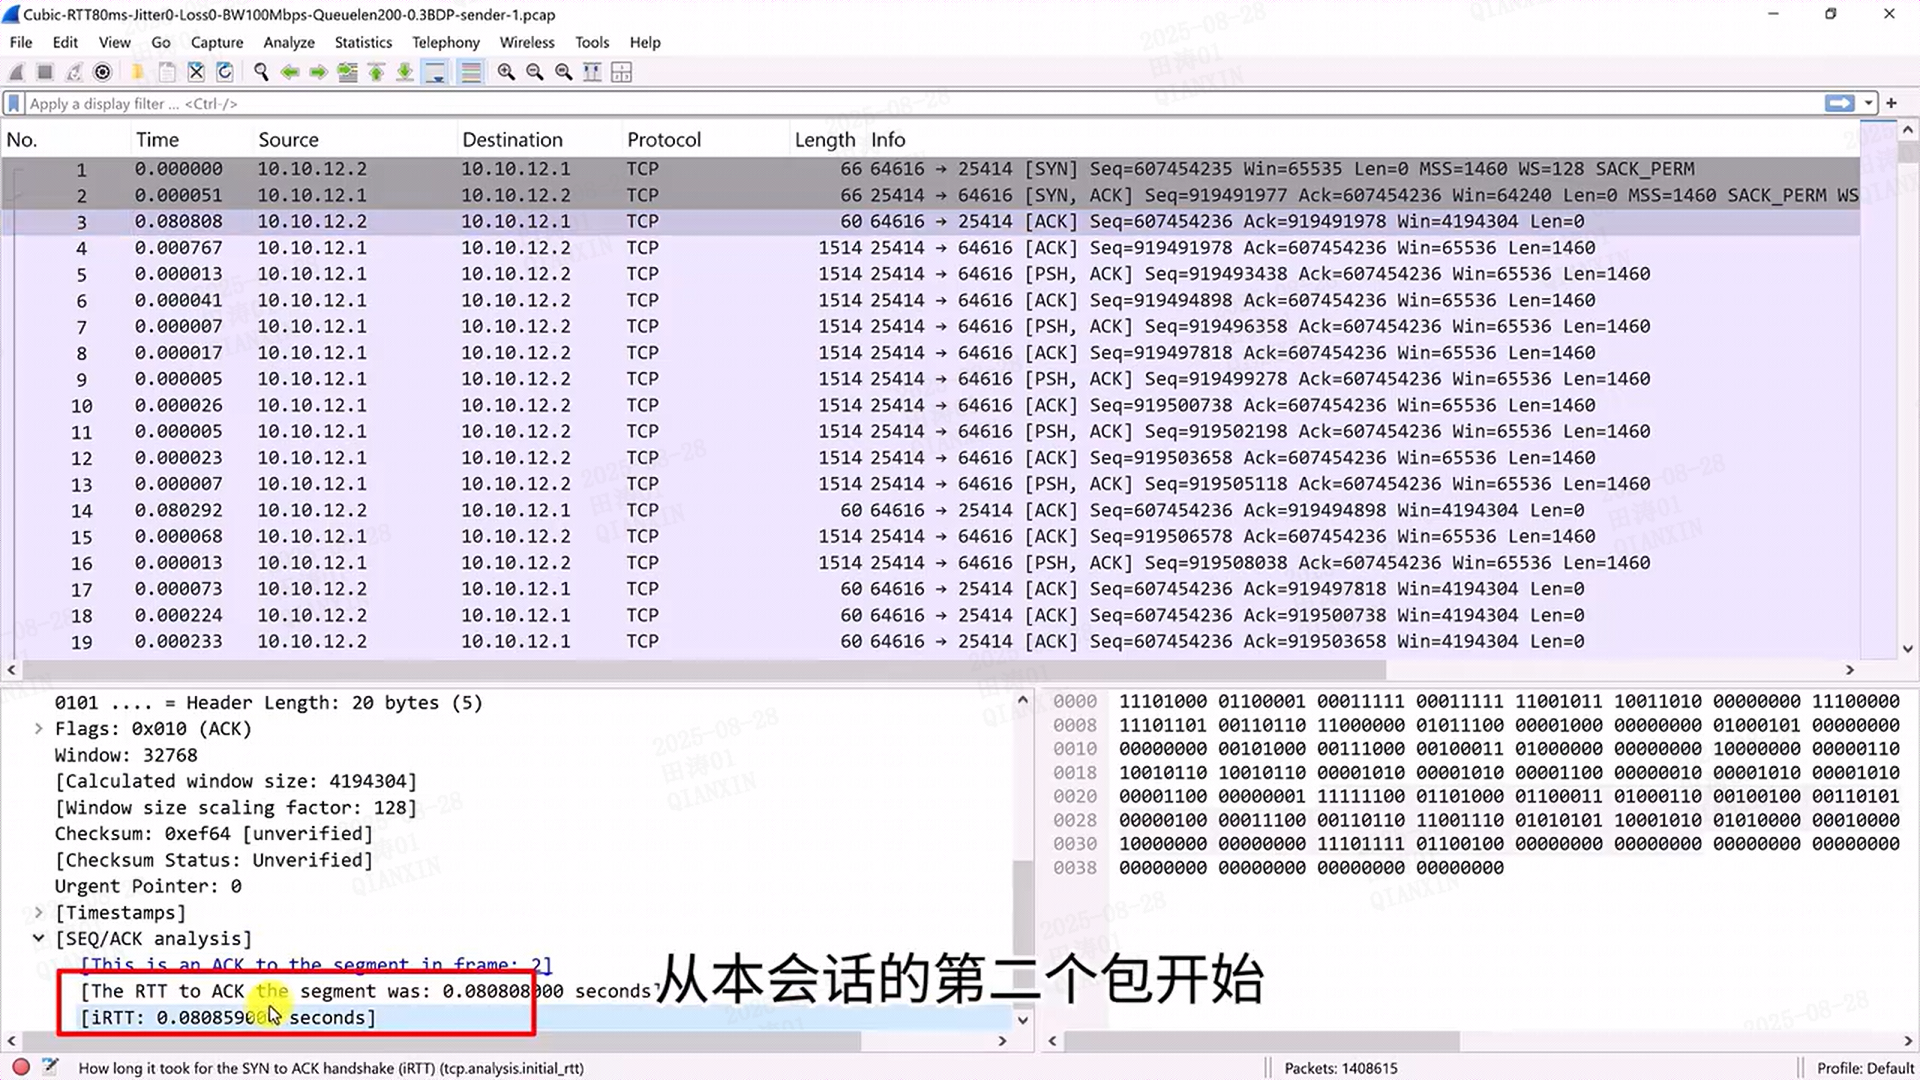Open the capture options icon

point(102,72)
